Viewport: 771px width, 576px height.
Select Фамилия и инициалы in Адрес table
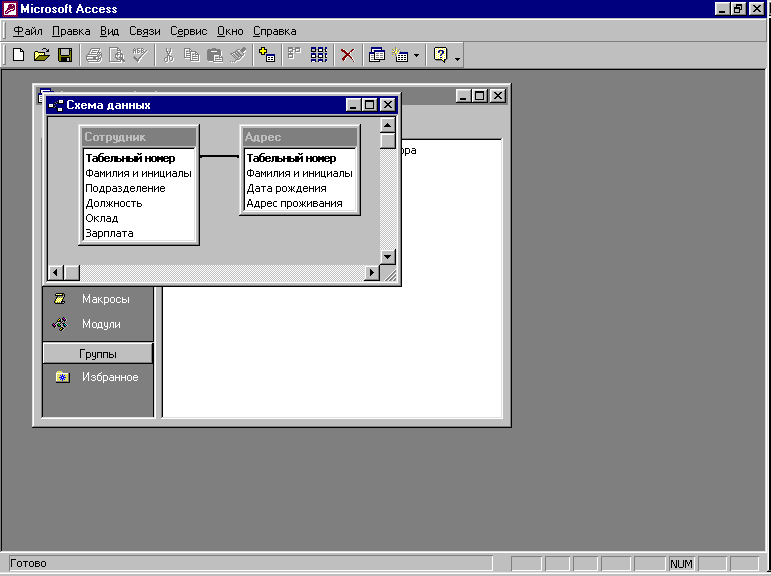[x=300, y=173]
